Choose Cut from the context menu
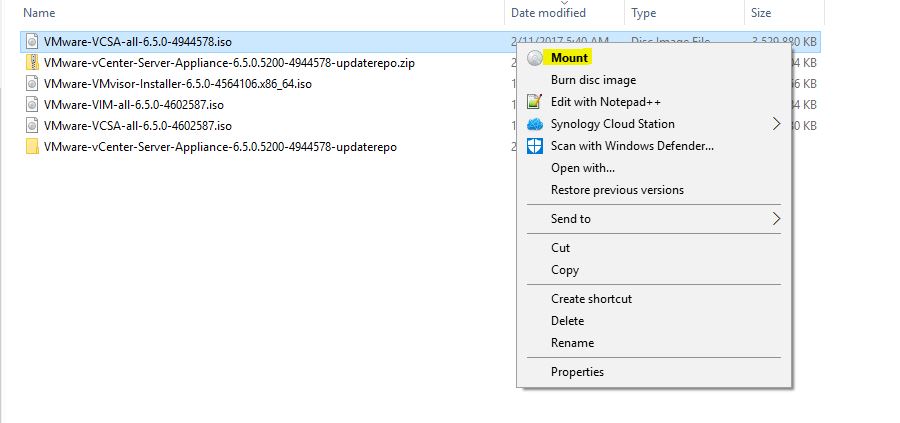Screen dimensions: 900x423 560,248
